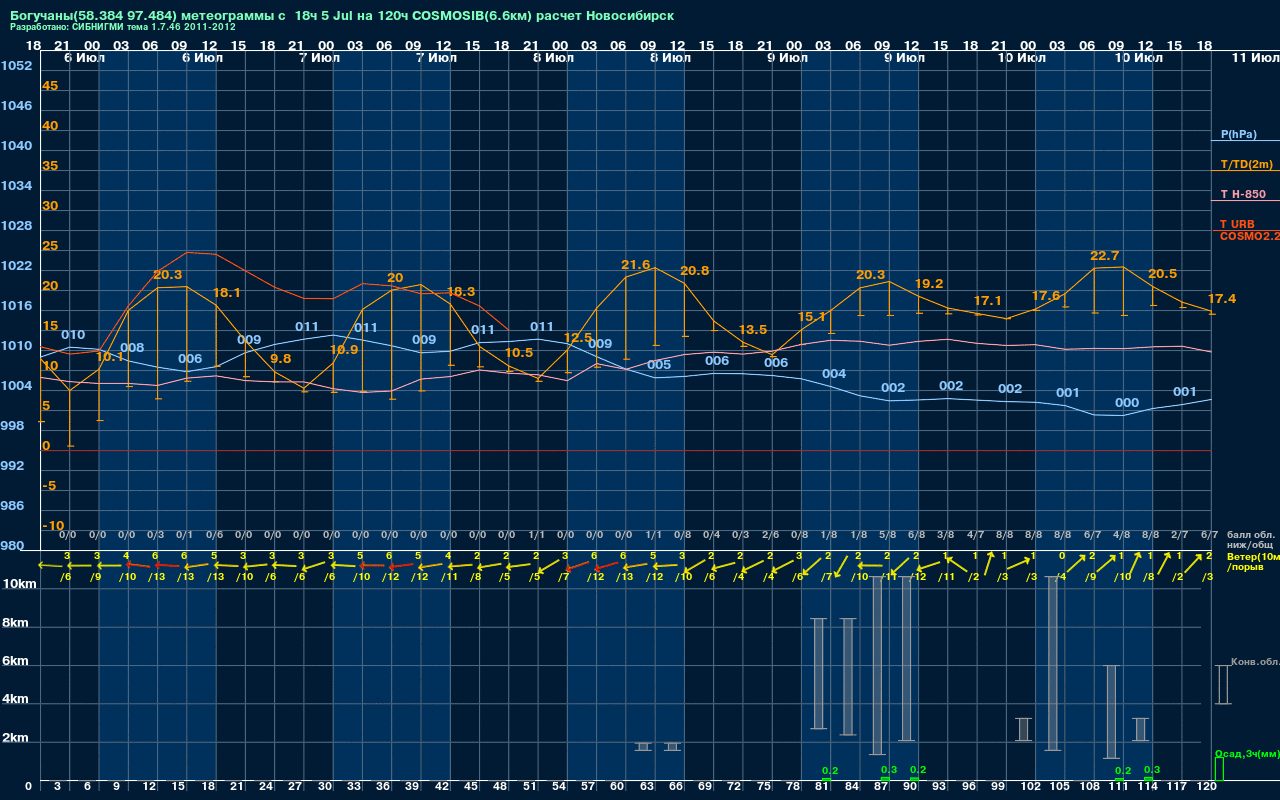Click the 45 temperature axis label
The height and width of the screenshot is (800, 1280).
[x=50, y=86]
